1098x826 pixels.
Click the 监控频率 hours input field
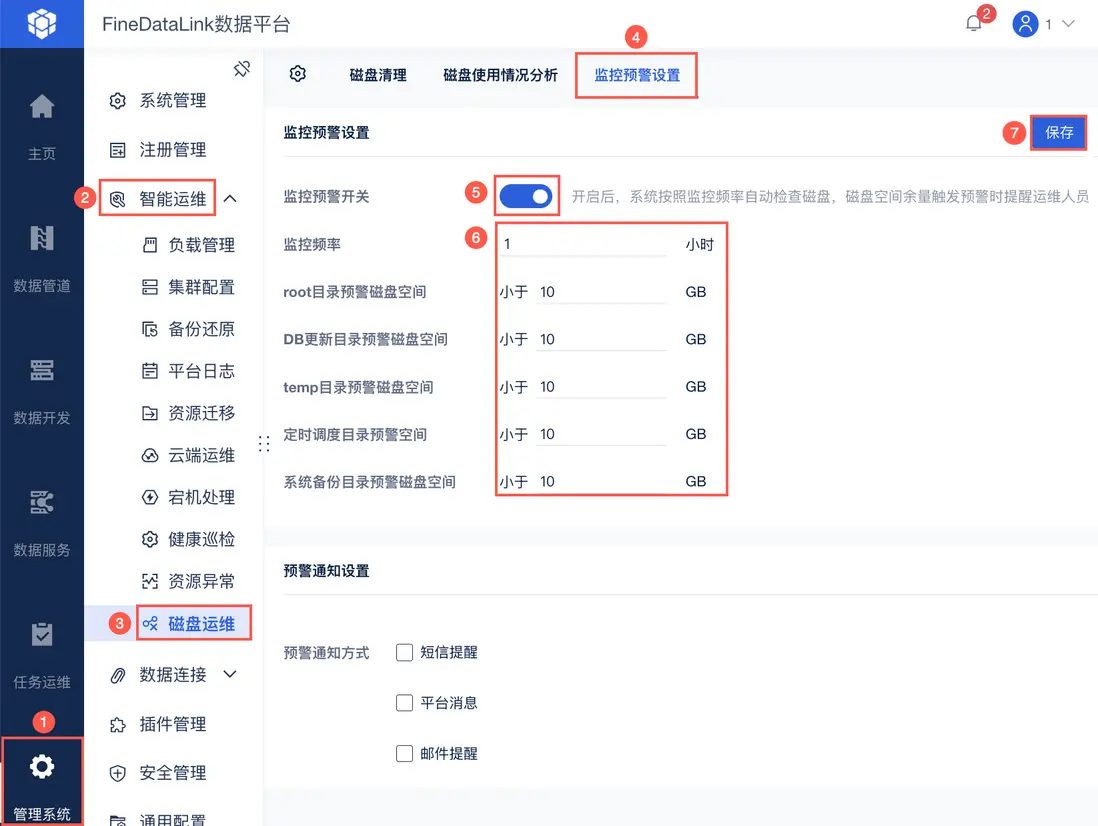pyautogui.click(x=583, y=244)
